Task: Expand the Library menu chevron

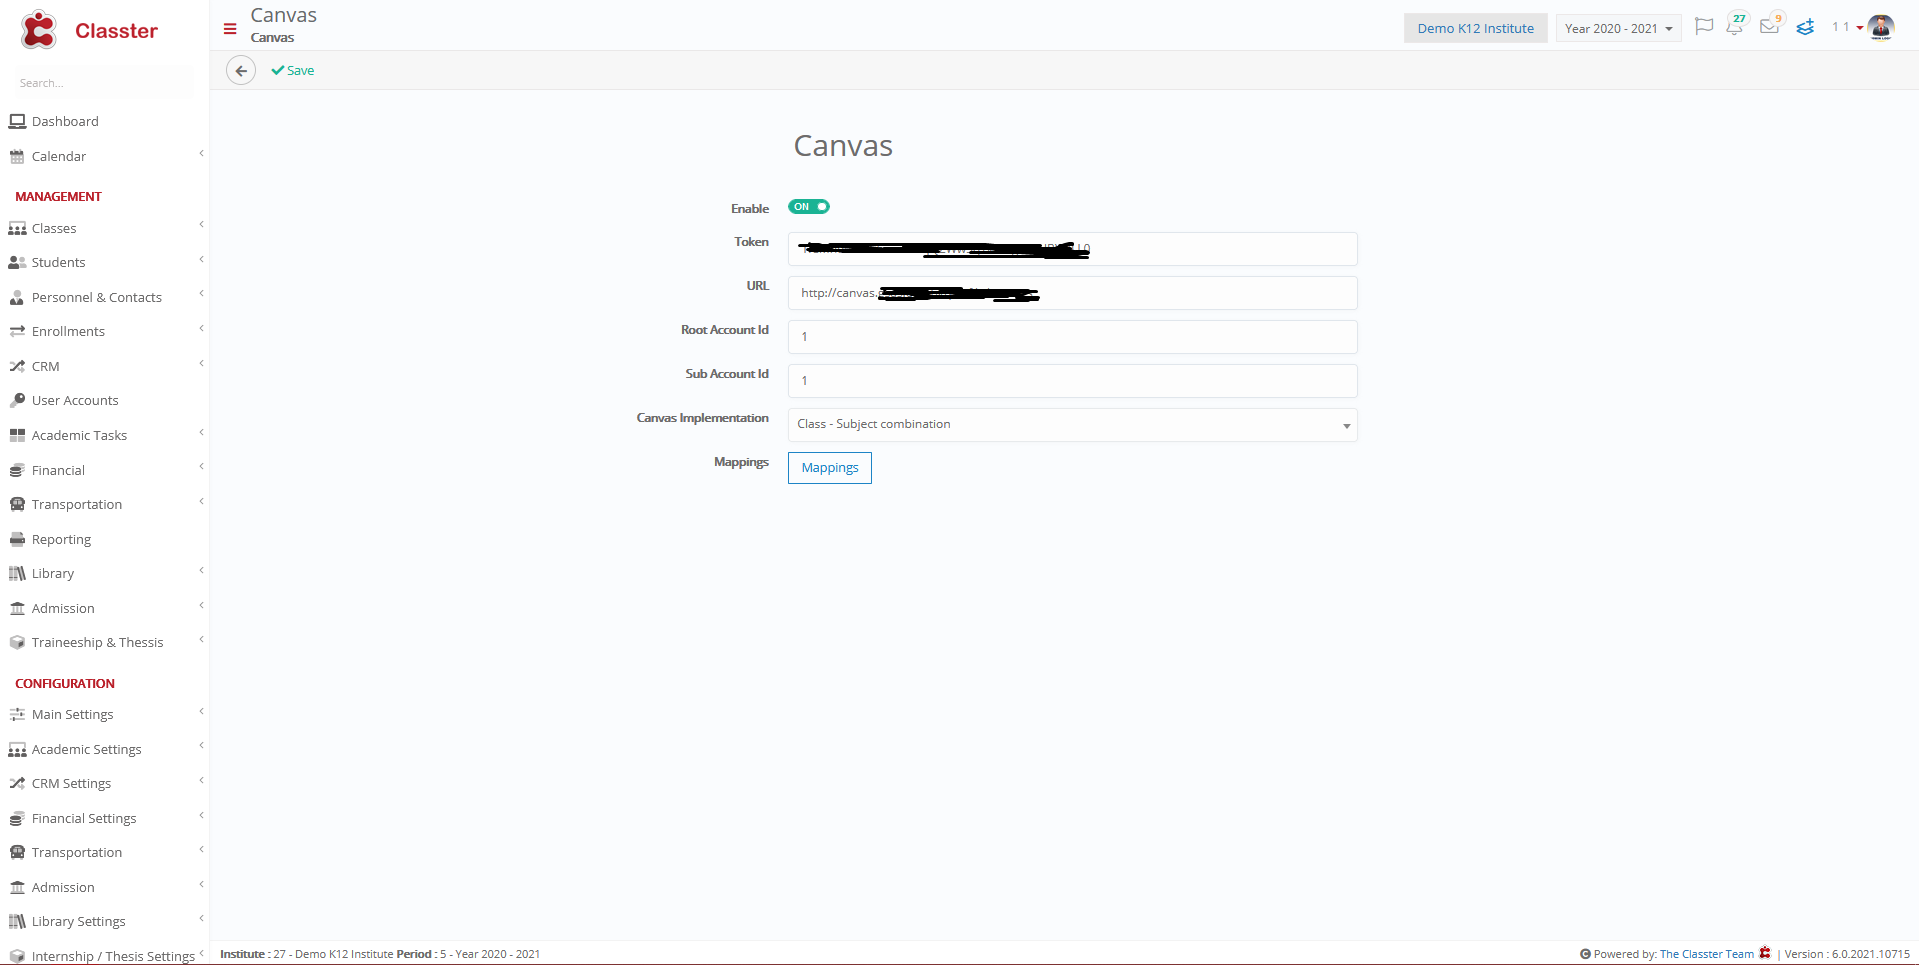Action: point(201,571)
